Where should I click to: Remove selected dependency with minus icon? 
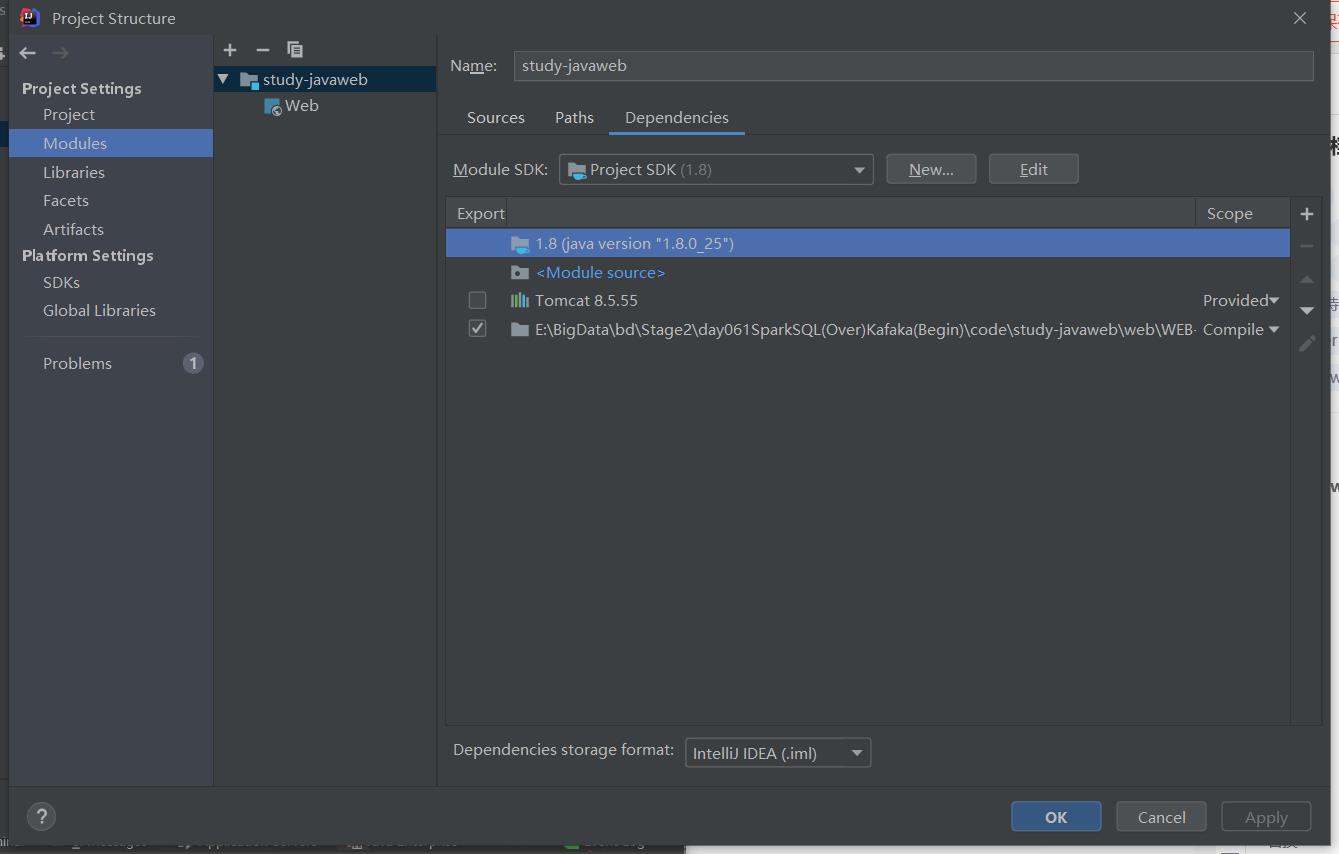point(1307,246)
